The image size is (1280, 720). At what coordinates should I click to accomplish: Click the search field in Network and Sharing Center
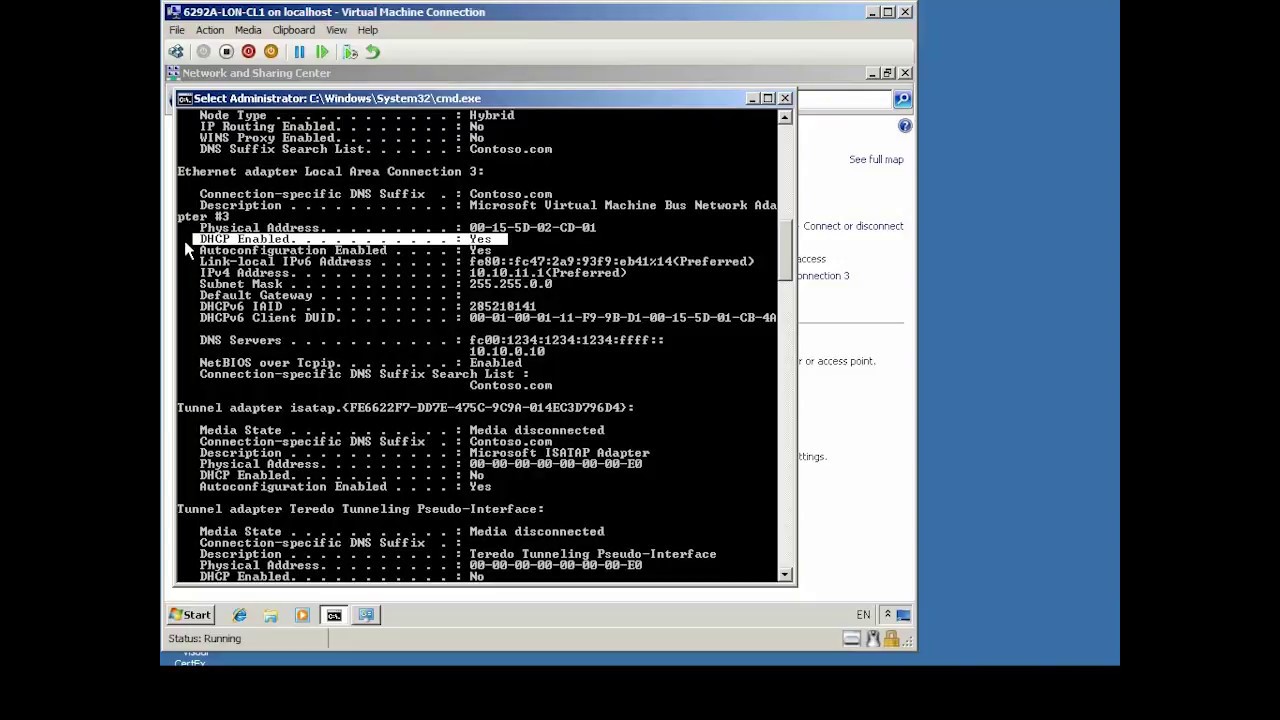tap(844, 99)
